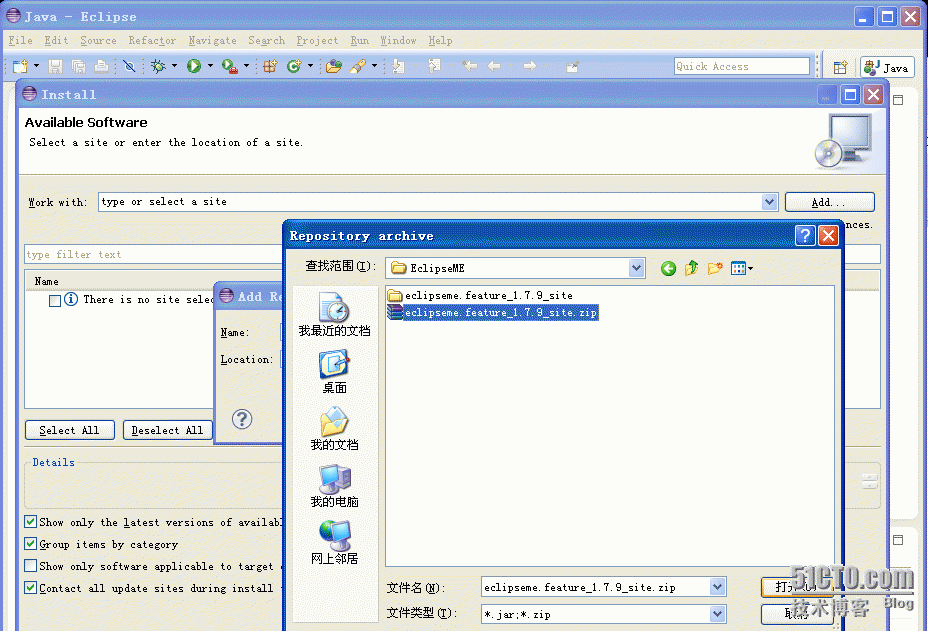
Task: Click the up-one-level folder icon
Action: point(691,269)
